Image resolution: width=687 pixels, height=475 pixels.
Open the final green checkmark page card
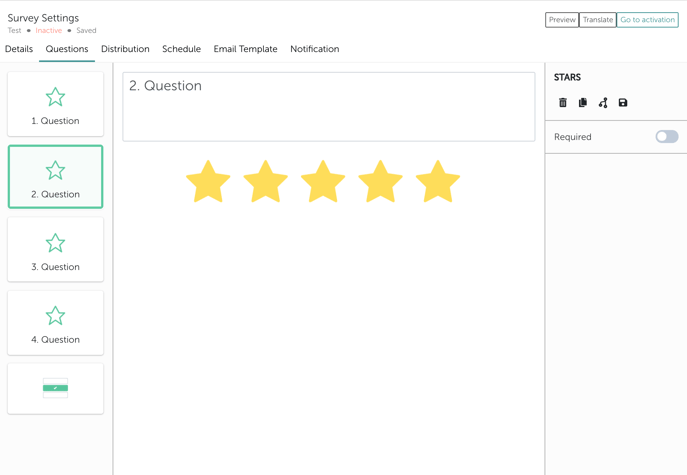(55, 388)
